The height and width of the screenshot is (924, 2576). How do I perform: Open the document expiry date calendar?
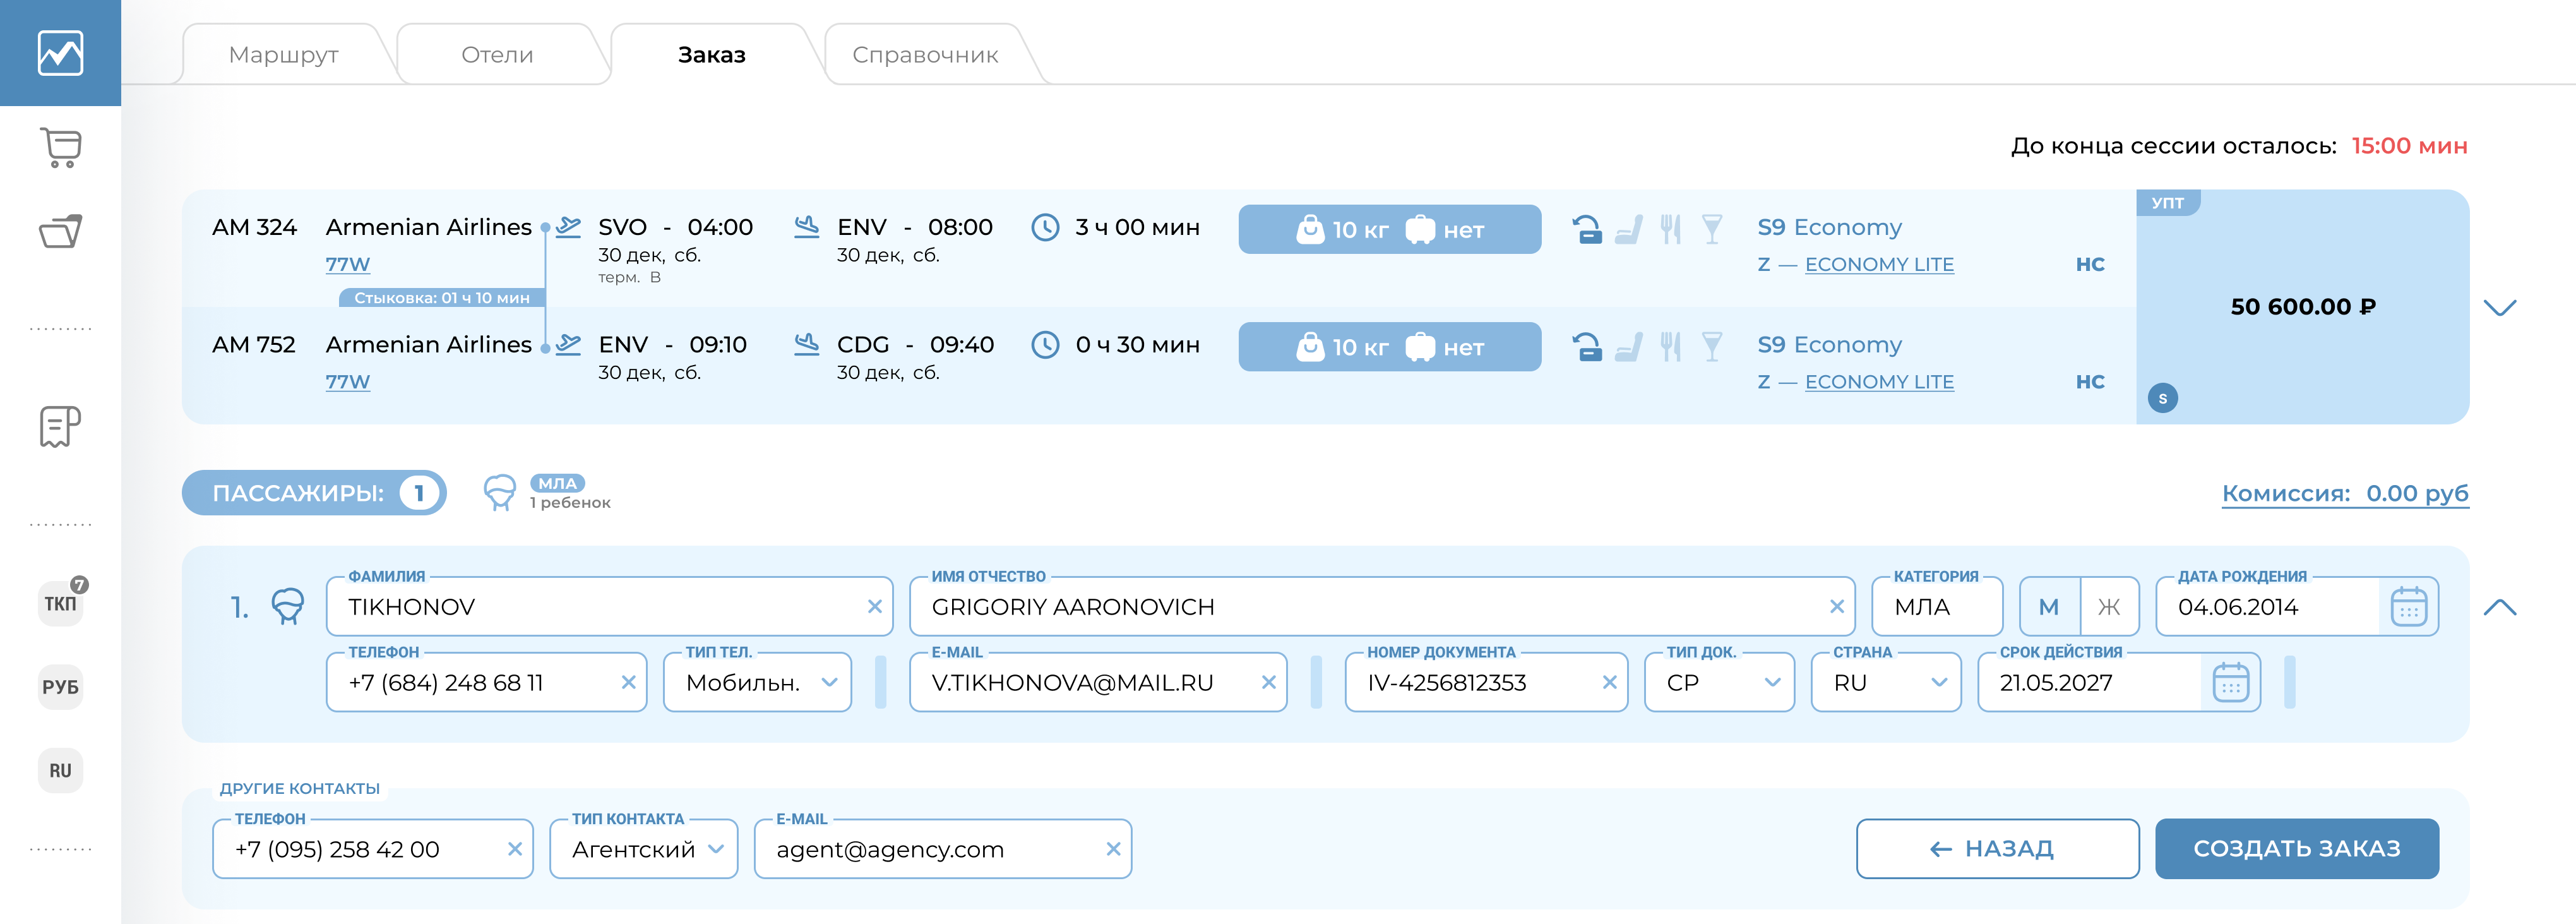pyautogui.click(x=2230, y=683)
